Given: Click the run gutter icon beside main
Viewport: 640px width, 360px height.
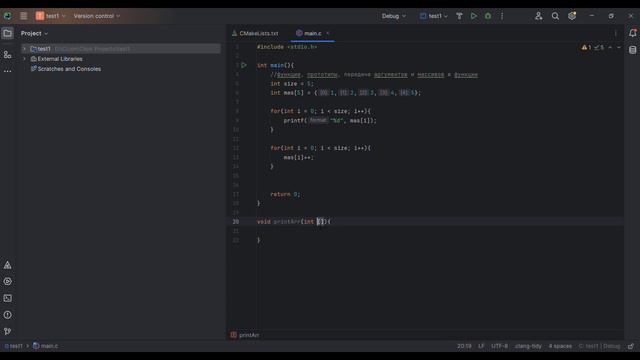Looking at the screenshot, I should (244, 65).
